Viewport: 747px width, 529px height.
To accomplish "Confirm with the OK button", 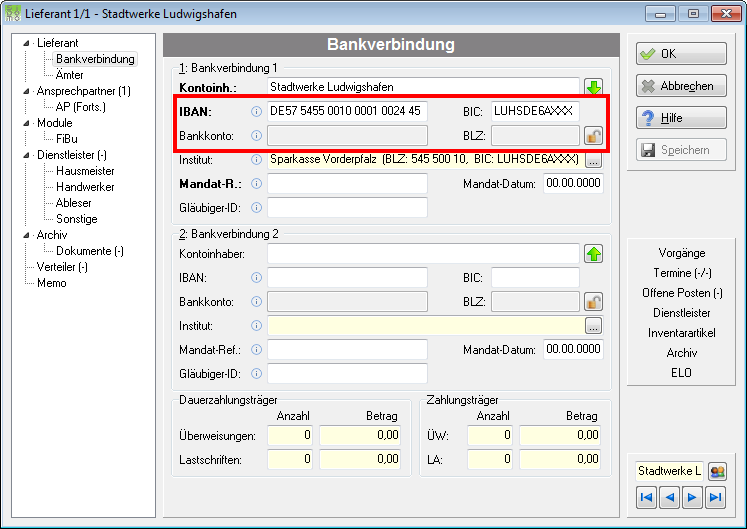I will [681, 53].
